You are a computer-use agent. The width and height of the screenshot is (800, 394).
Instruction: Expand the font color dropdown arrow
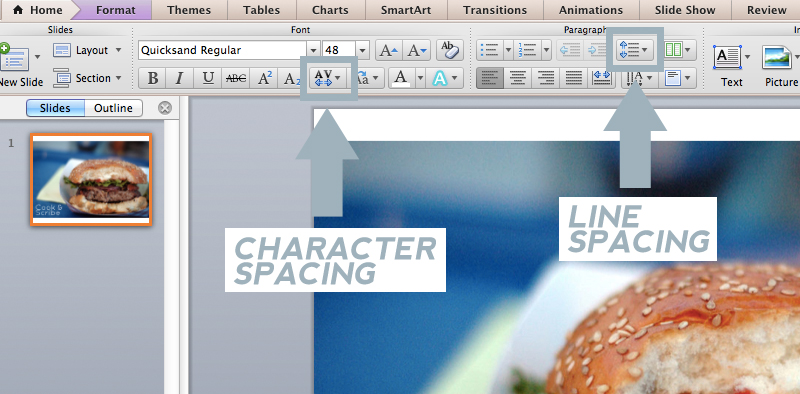420,78
